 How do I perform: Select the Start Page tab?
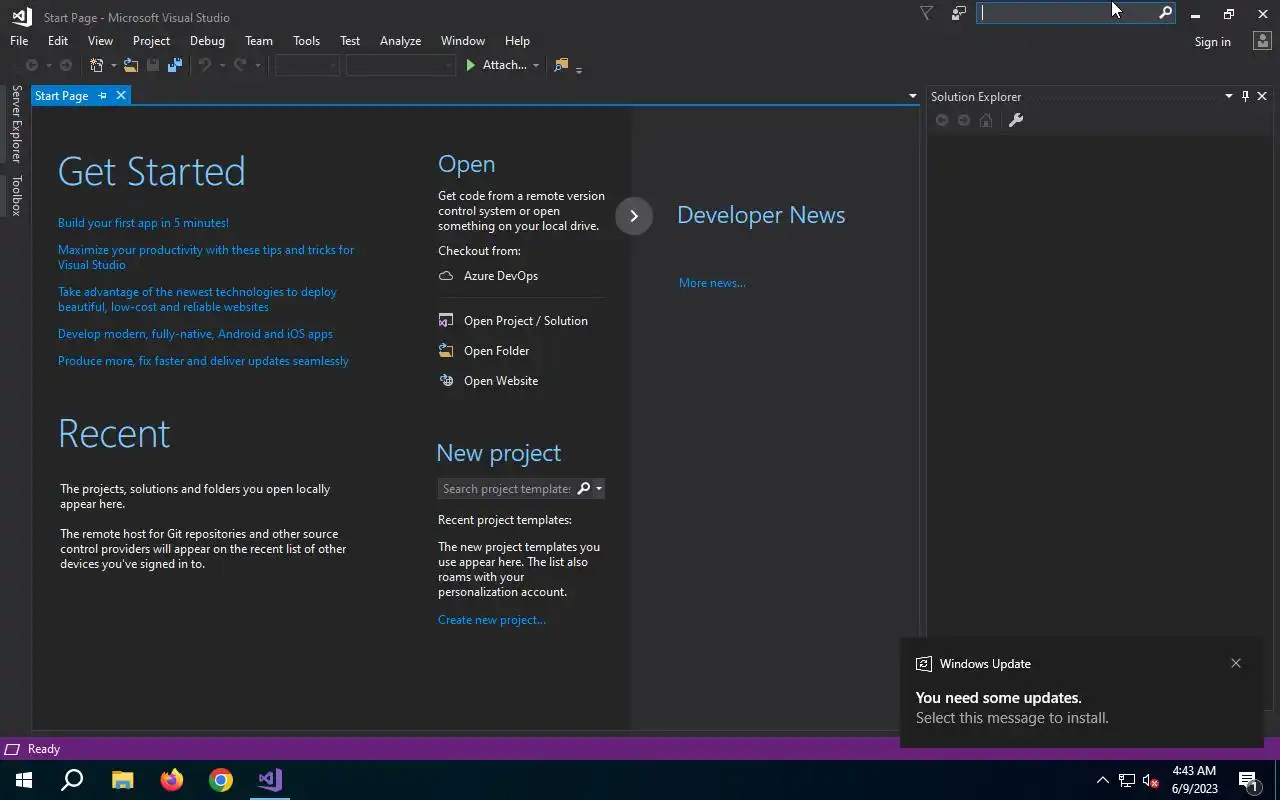click(x=61, y=96)
